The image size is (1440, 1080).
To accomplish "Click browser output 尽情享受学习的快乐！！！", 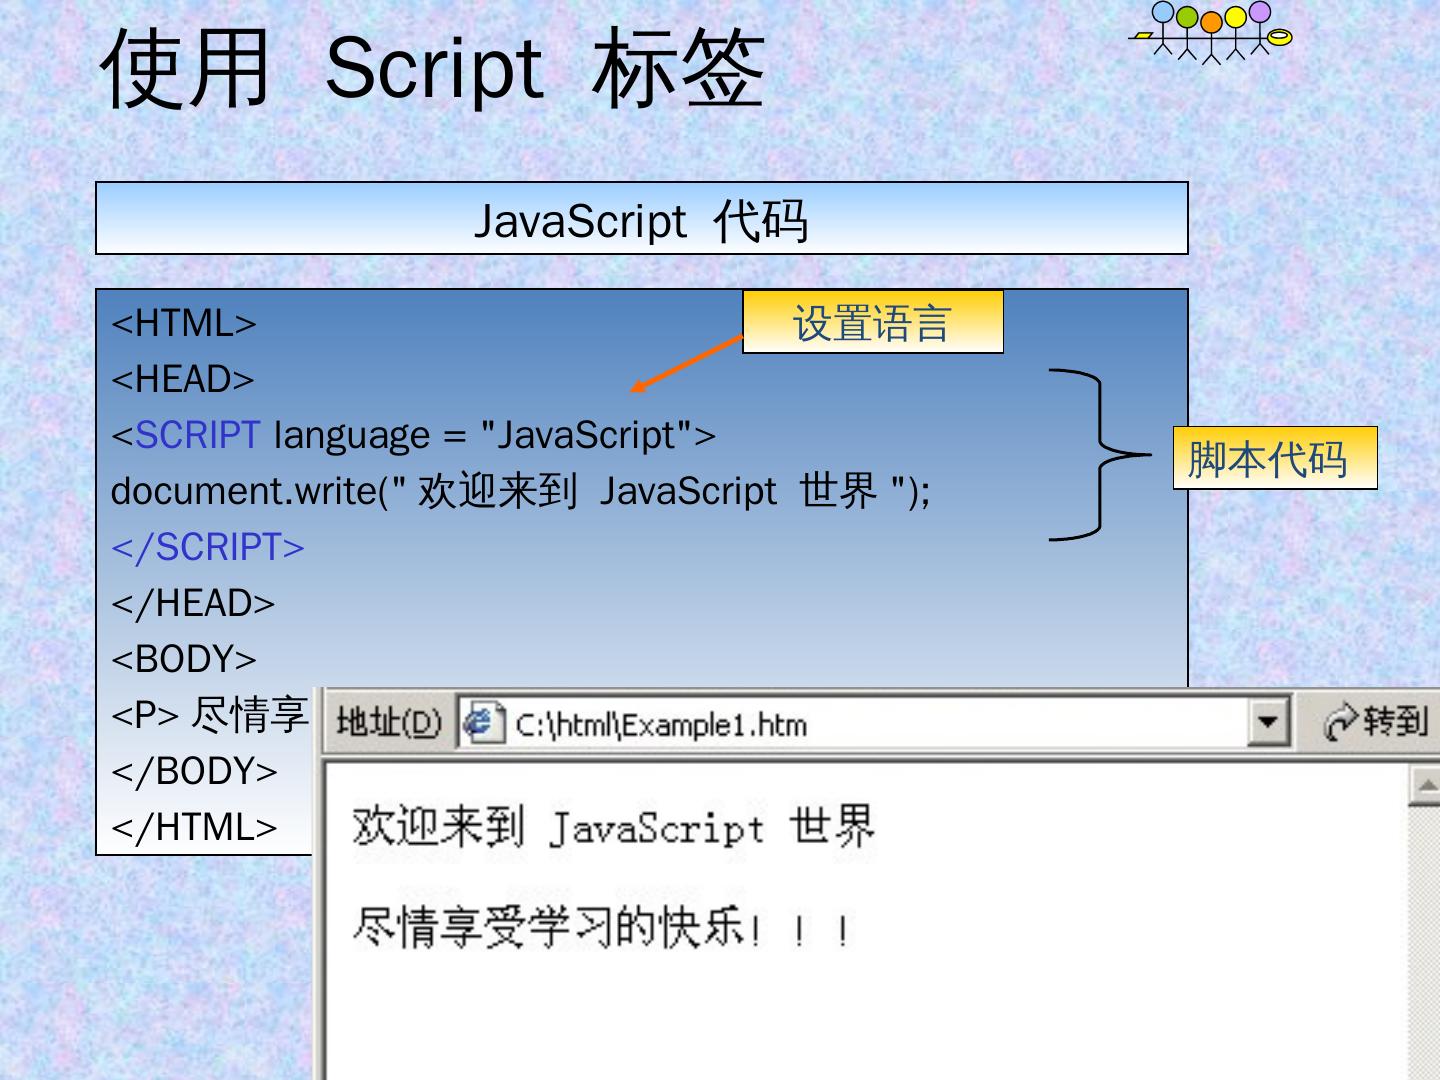I will [602, 927].
